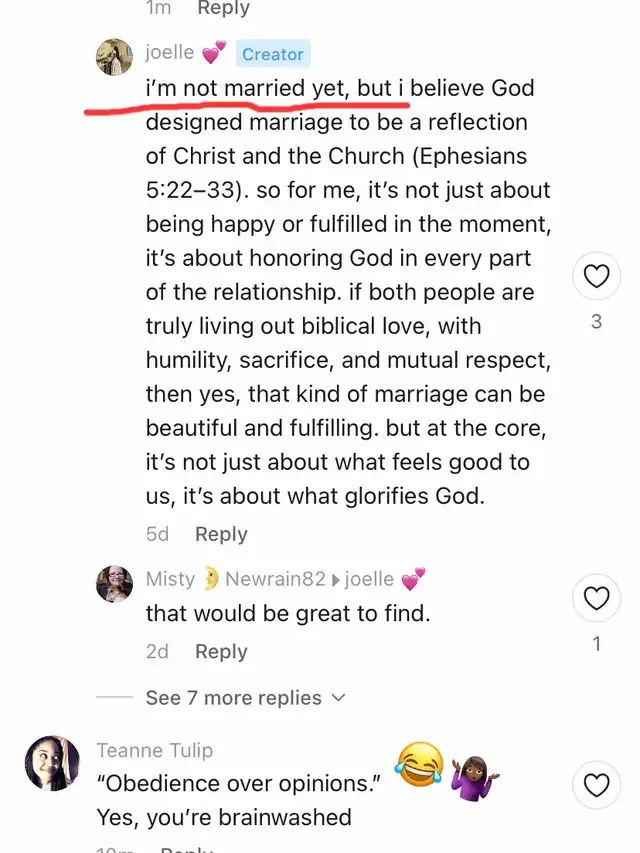This screenshot has height=853, width=640.
Task: Tap the Creator badge beside joelle
Action: (273, 54)
